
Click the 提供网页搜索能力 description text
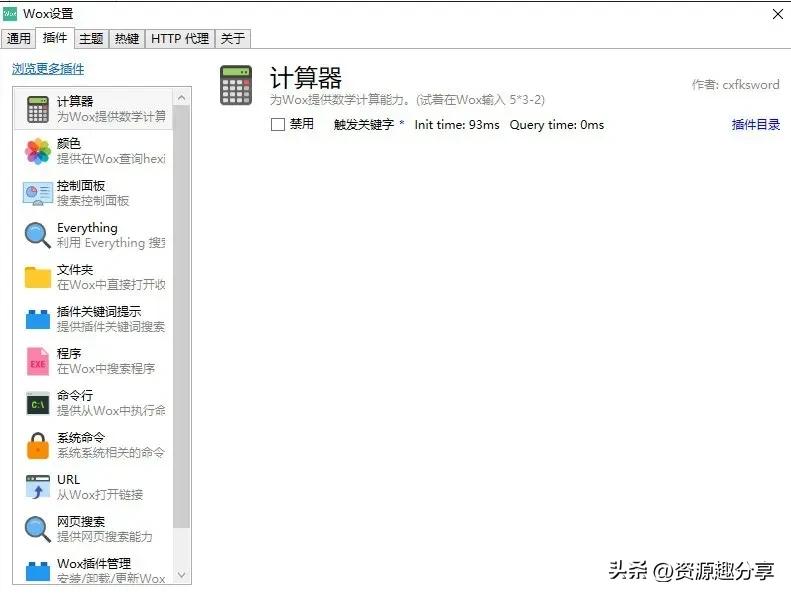(x=104, y=536)
